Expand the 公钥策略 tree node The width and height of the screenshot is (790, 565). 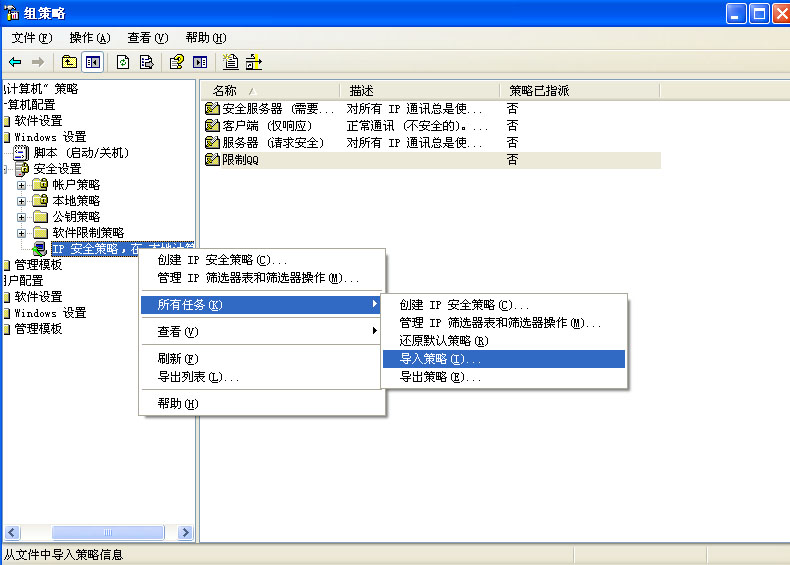pyautogui.click(x=21, y=217)
